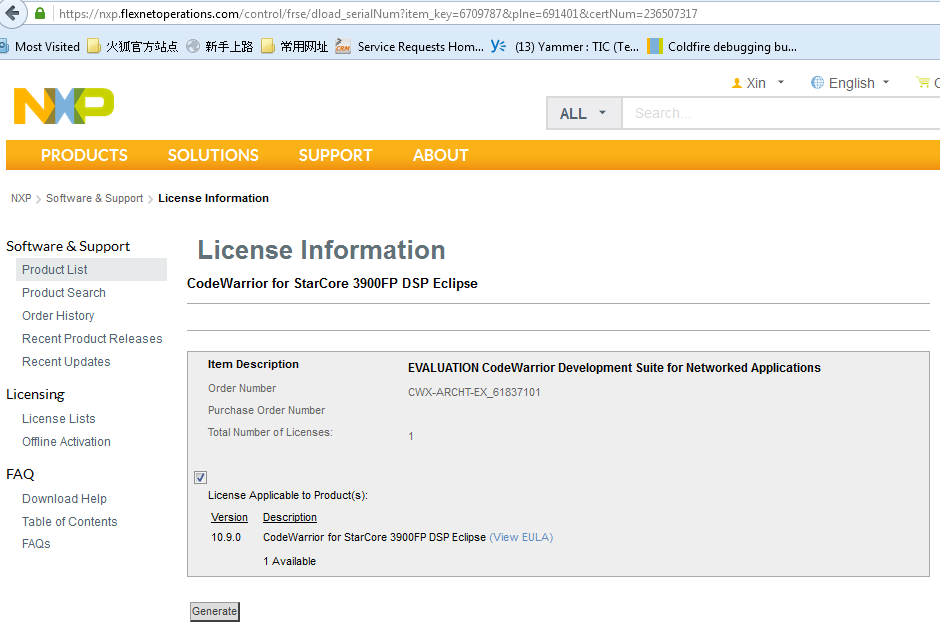940x632 pixels.
Task: Select Product List in sidebar
Action: [x=91, y=270]
